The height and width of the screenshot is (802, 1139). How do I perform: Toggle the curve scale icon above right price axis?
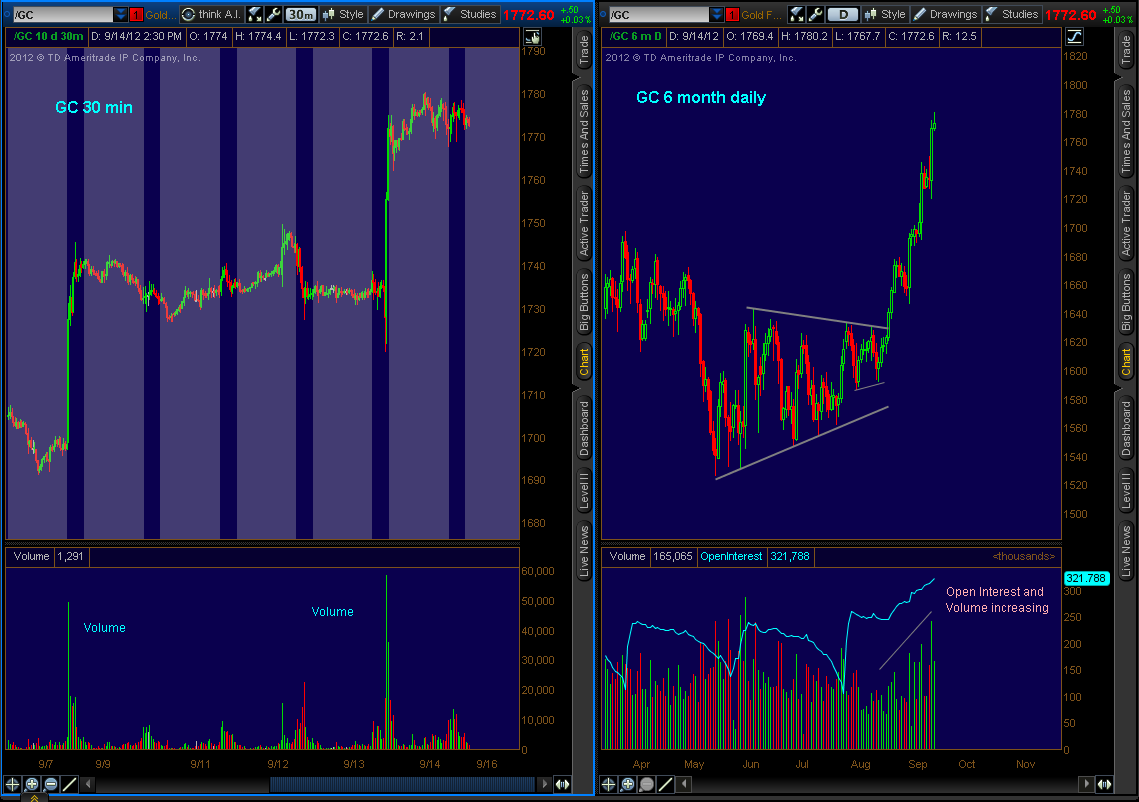pos(1074,36)
